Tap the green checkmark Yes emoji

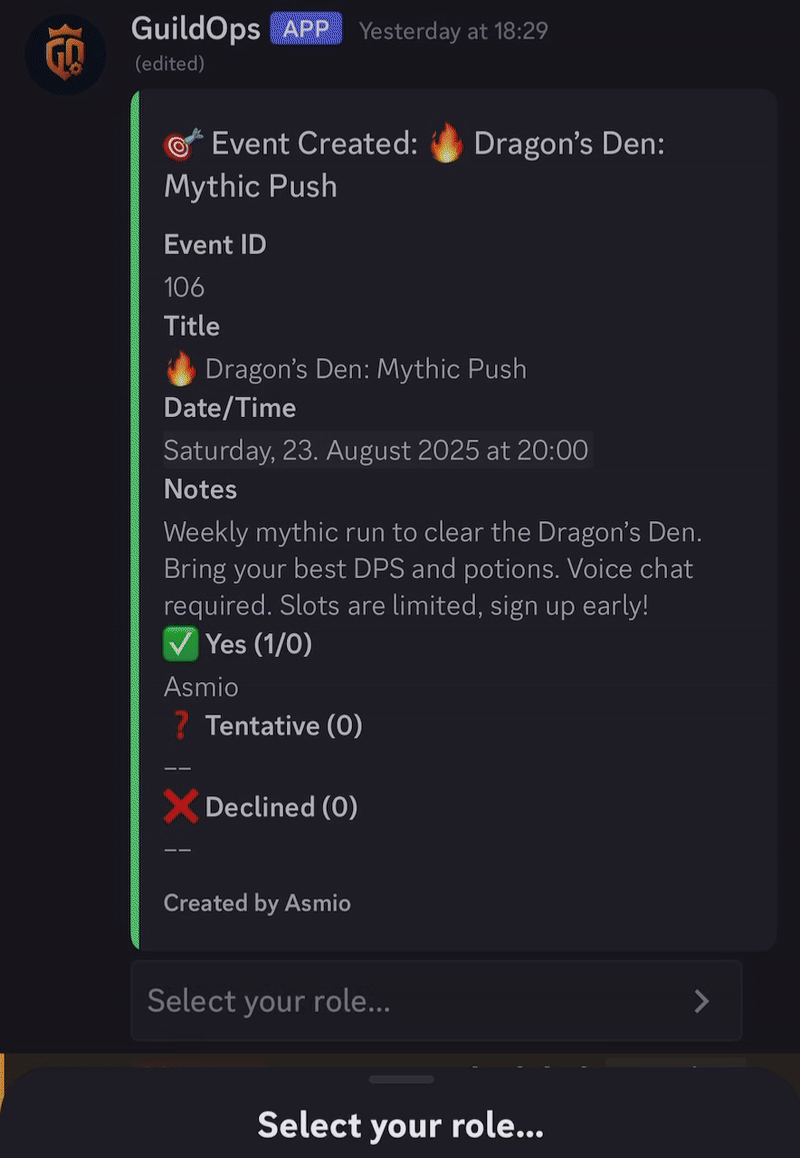(x=181, y=644)
